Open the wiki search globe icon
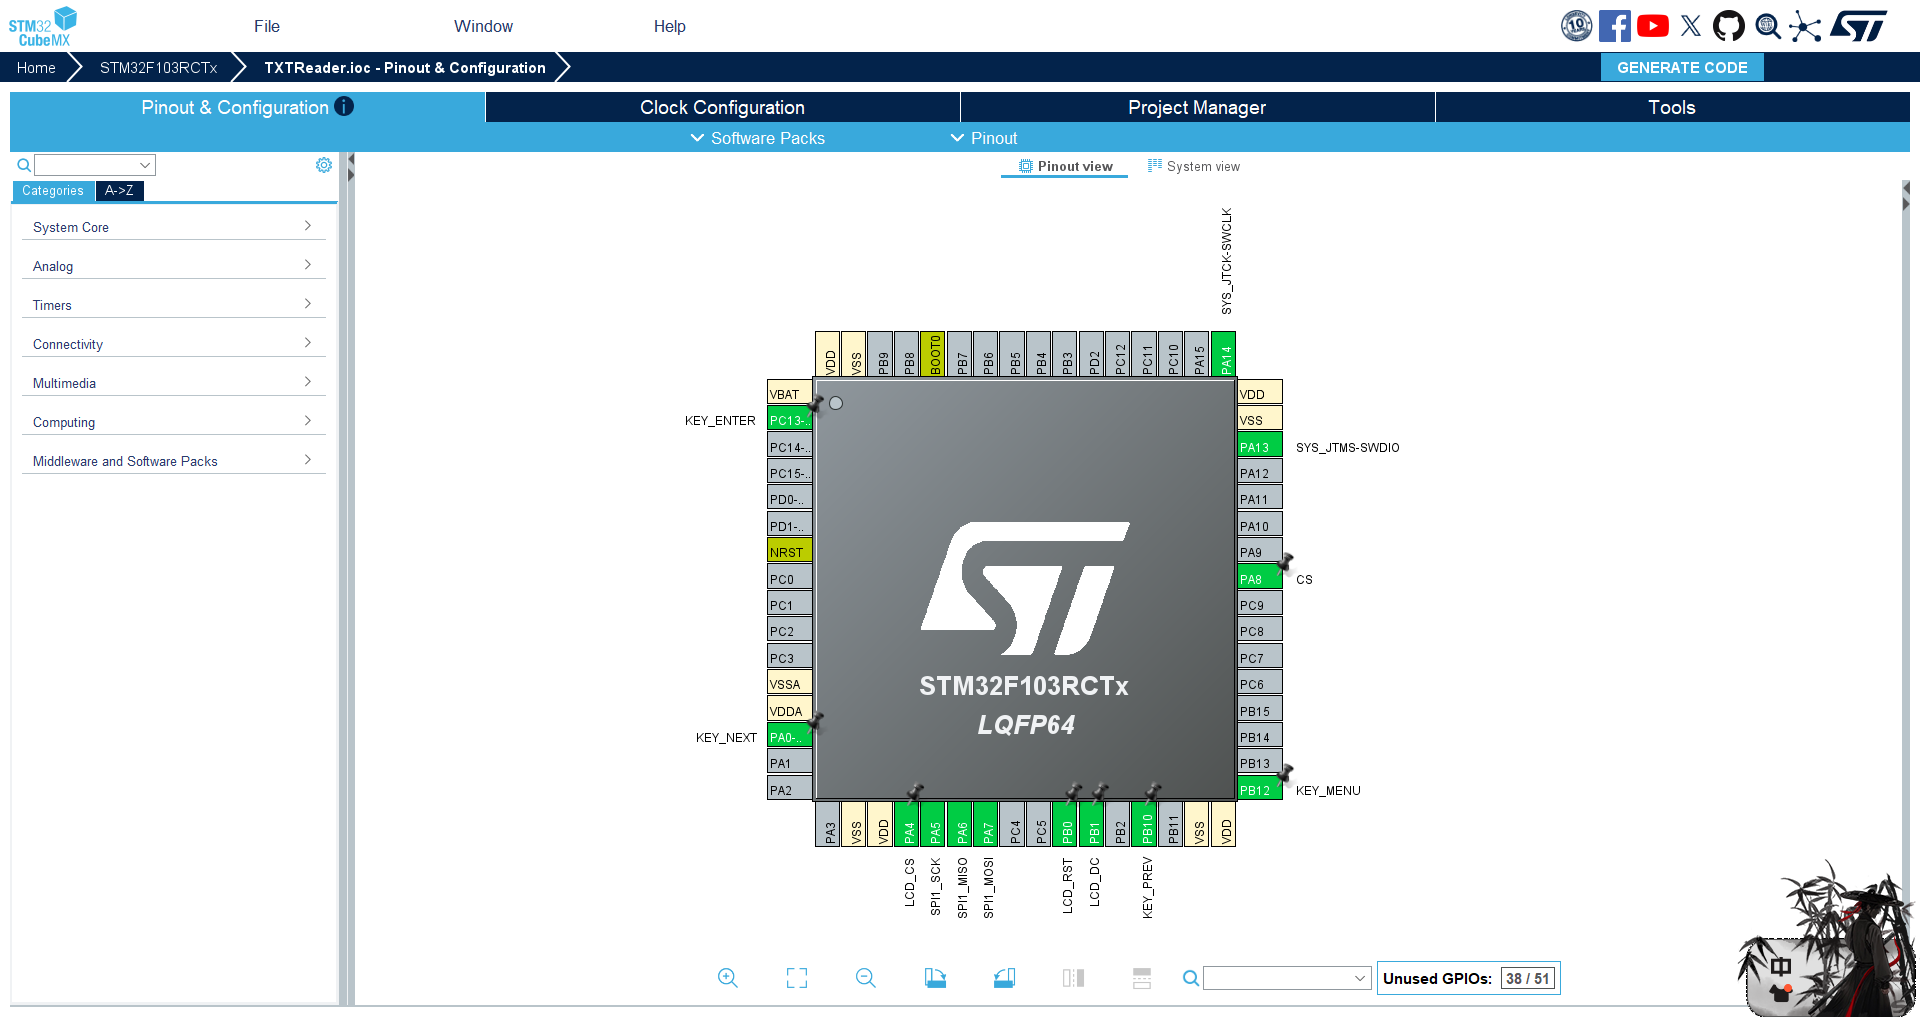The image size is (1920, 1017). [x=1768, y=26]
